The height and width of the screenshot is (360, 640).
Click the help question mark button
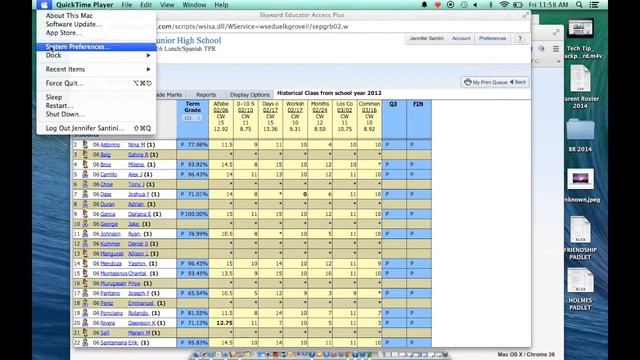click(x=520, y=38)
